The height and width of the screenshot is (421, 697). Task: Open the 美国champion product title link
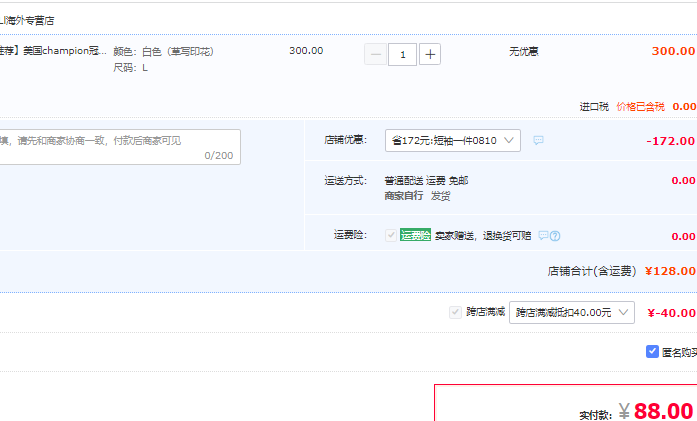pos(53,51)
